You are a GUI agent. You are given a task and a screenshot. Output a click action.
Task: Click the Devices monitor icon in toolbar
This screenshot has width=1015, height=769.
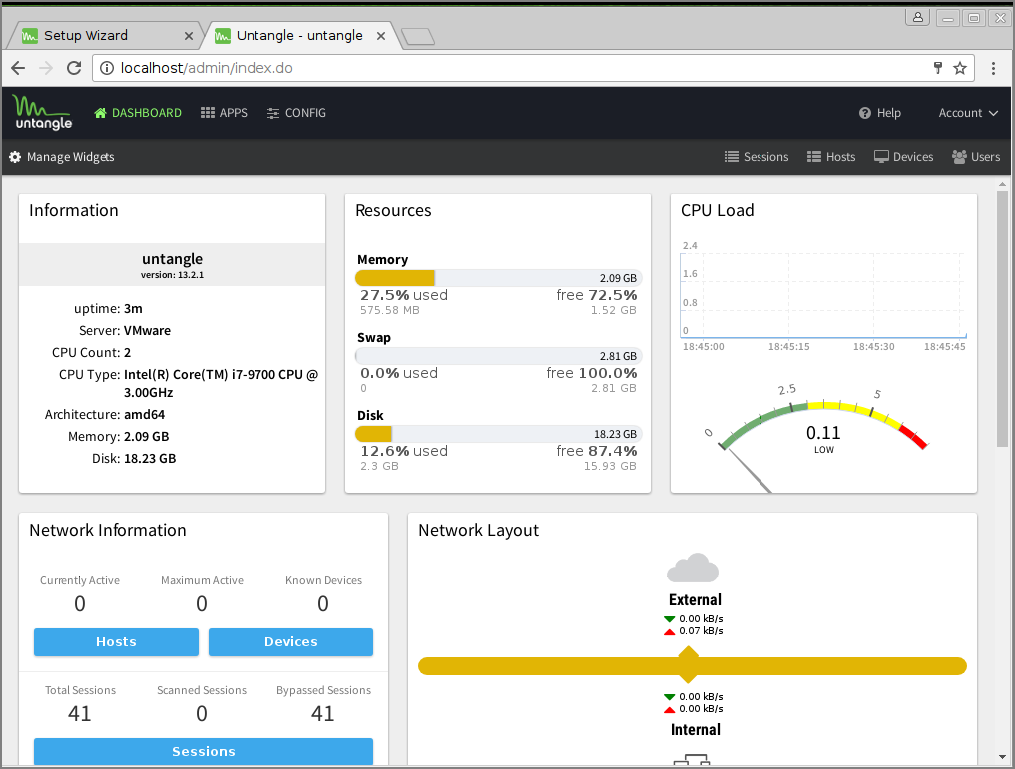point(881,157)
